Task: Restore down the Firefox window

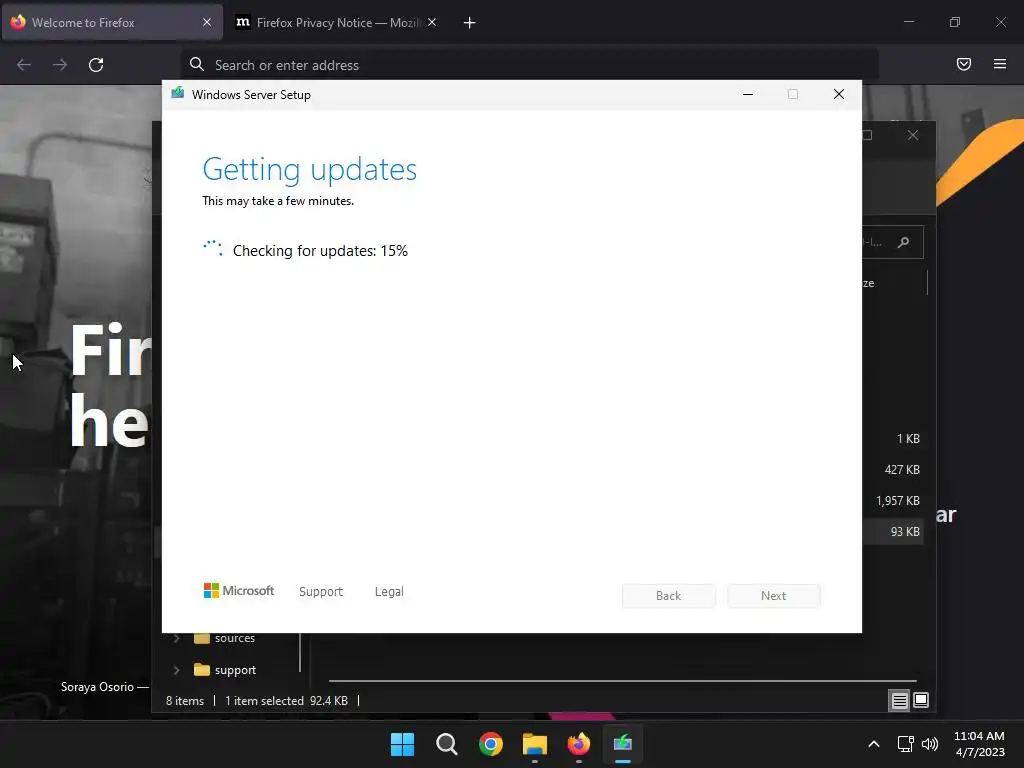Action: [x=955, y=22]
